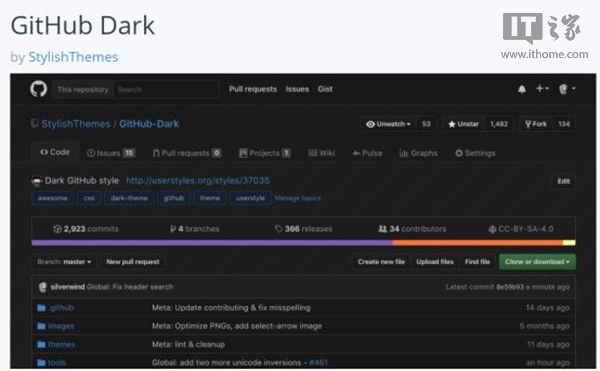Click the Clone or download button
The width and height of the screenshot is (600, 371).
click(537, 262)
